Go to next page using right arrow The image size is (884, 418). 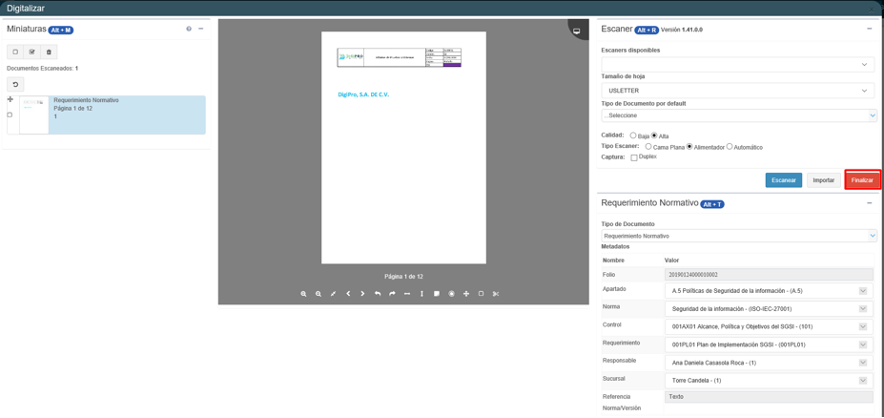362,293
